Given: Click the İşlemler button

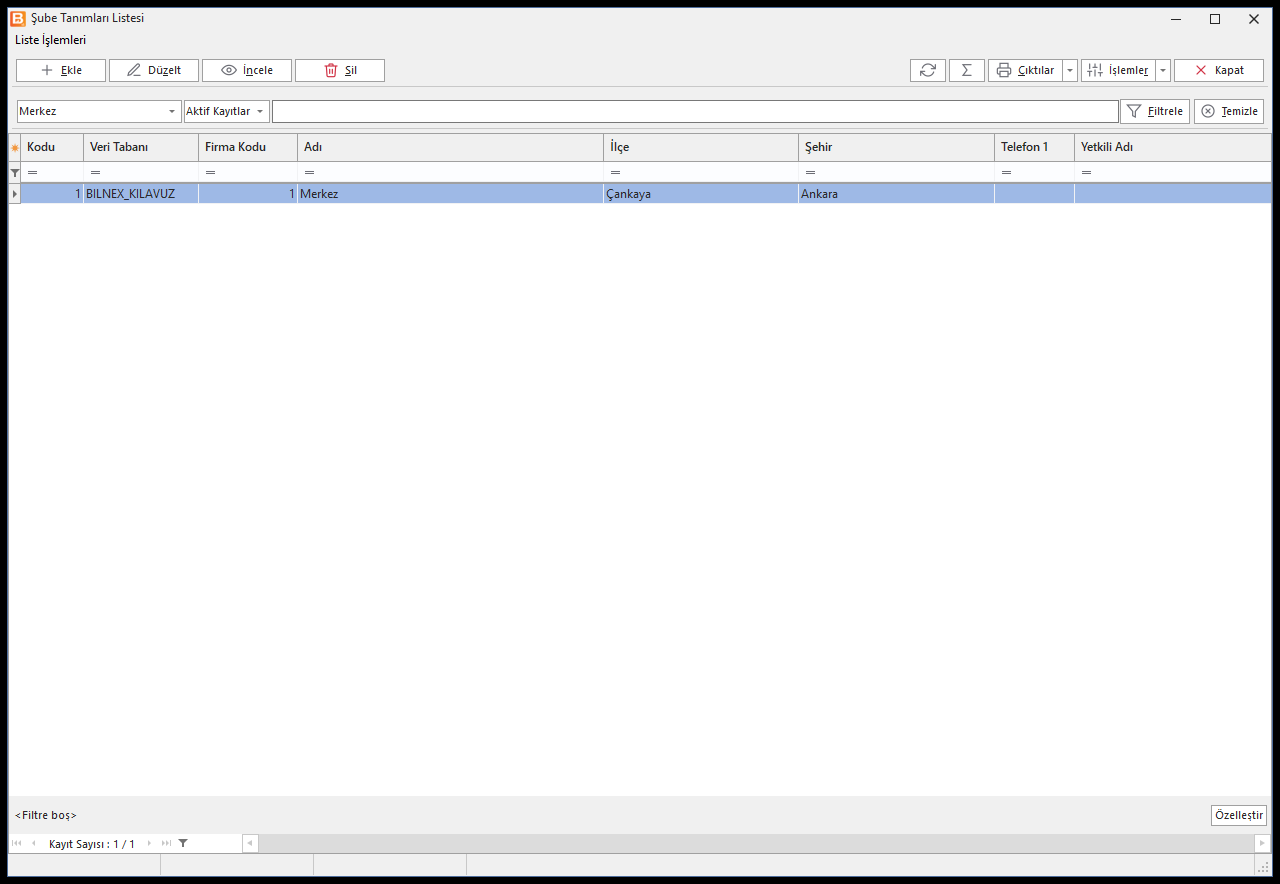Looking at the screenshot, I should (x=1118, y=70).
